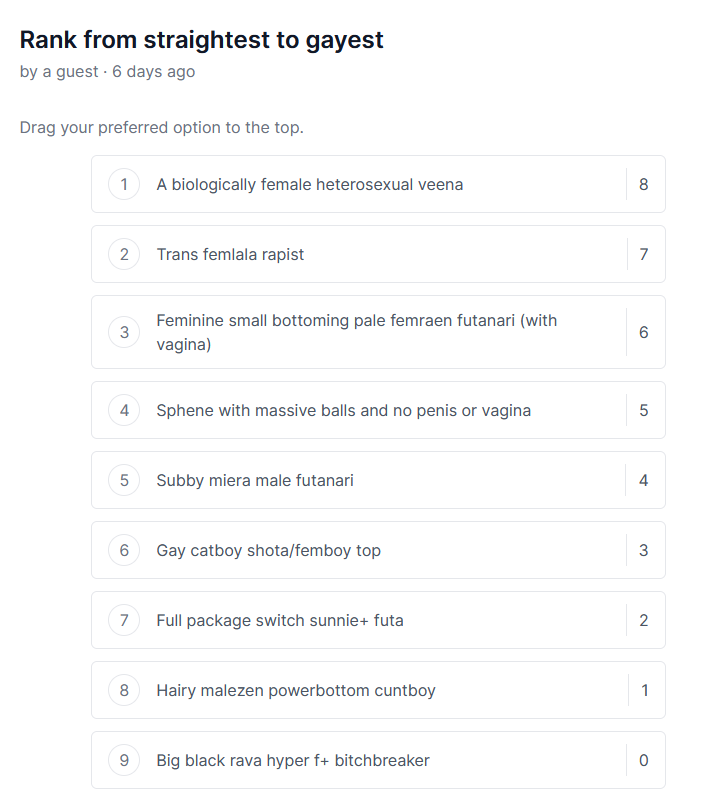Click the rank 8 number circle
The image size is (701, 799).
point(124,690)
